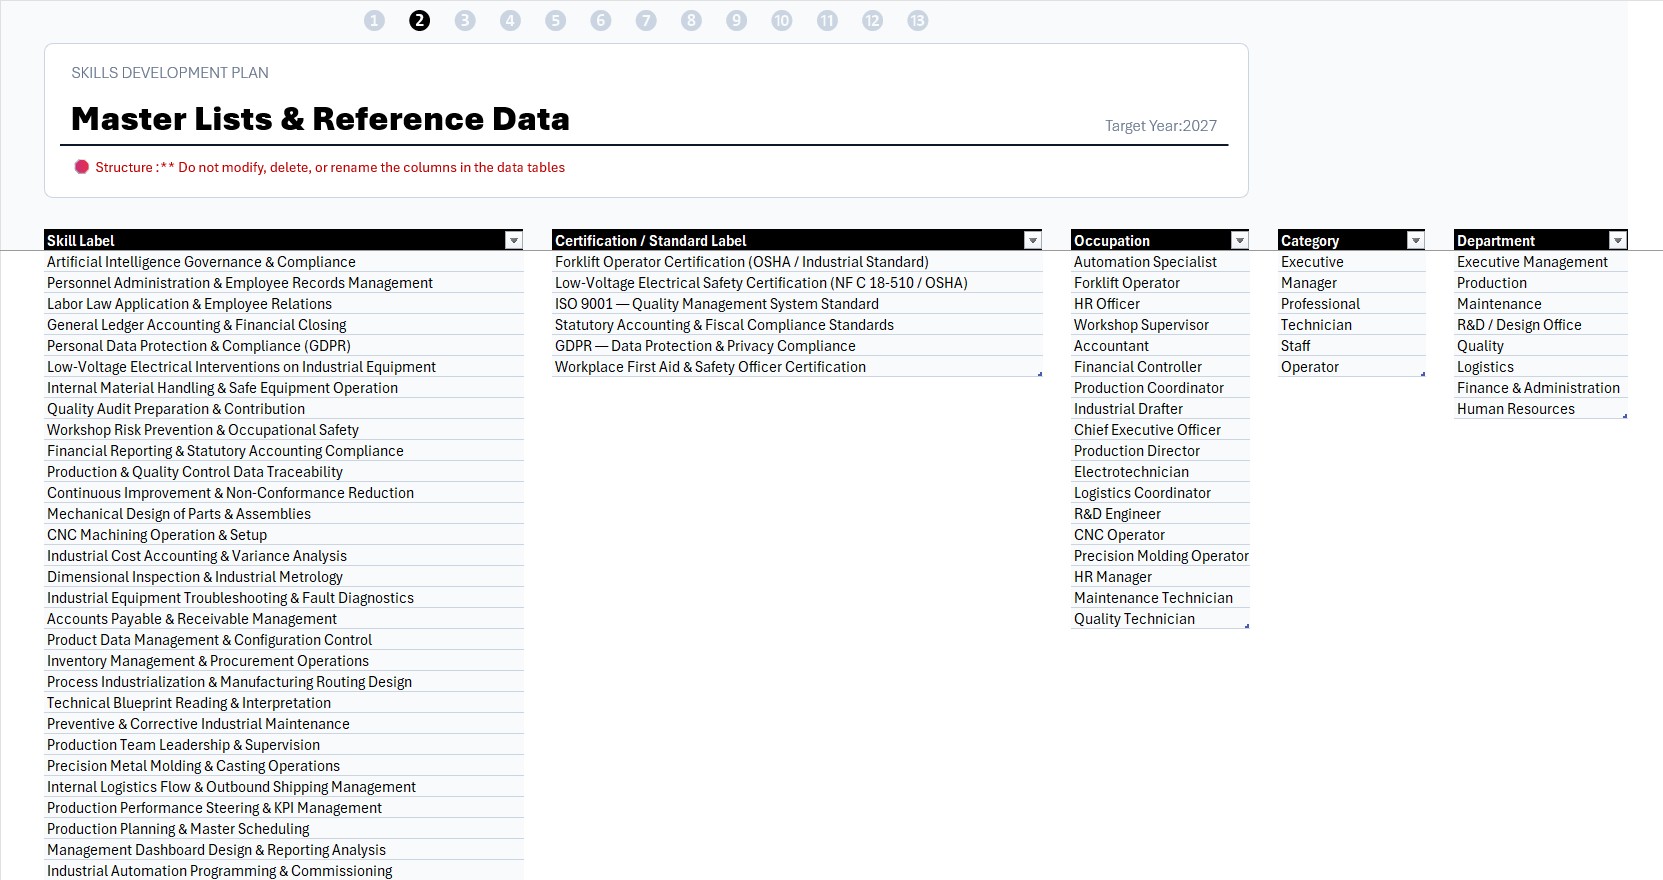This screenshot has height=880, width=1663.
Task: Click 'Industrial Automation Programming & Commissioning' row
Action: point(284,871)
